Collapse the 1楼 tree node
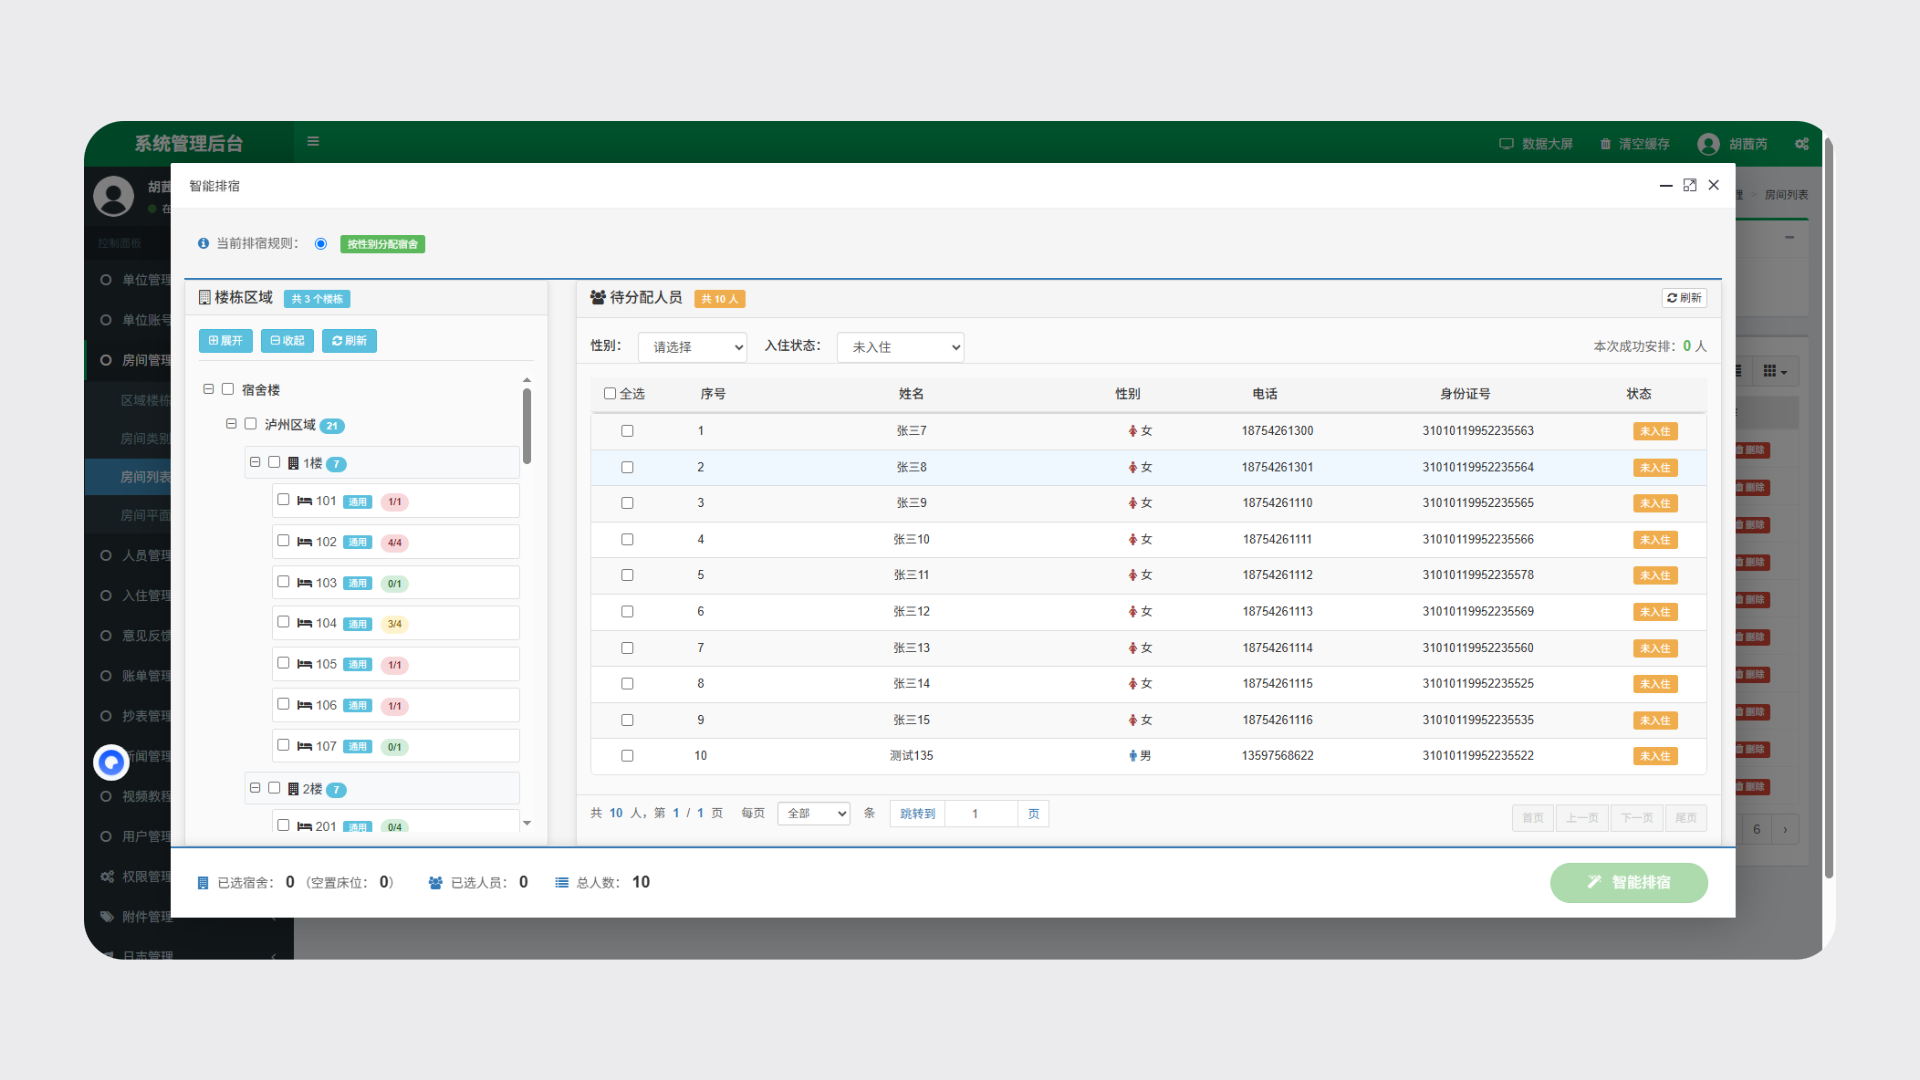 255,463
